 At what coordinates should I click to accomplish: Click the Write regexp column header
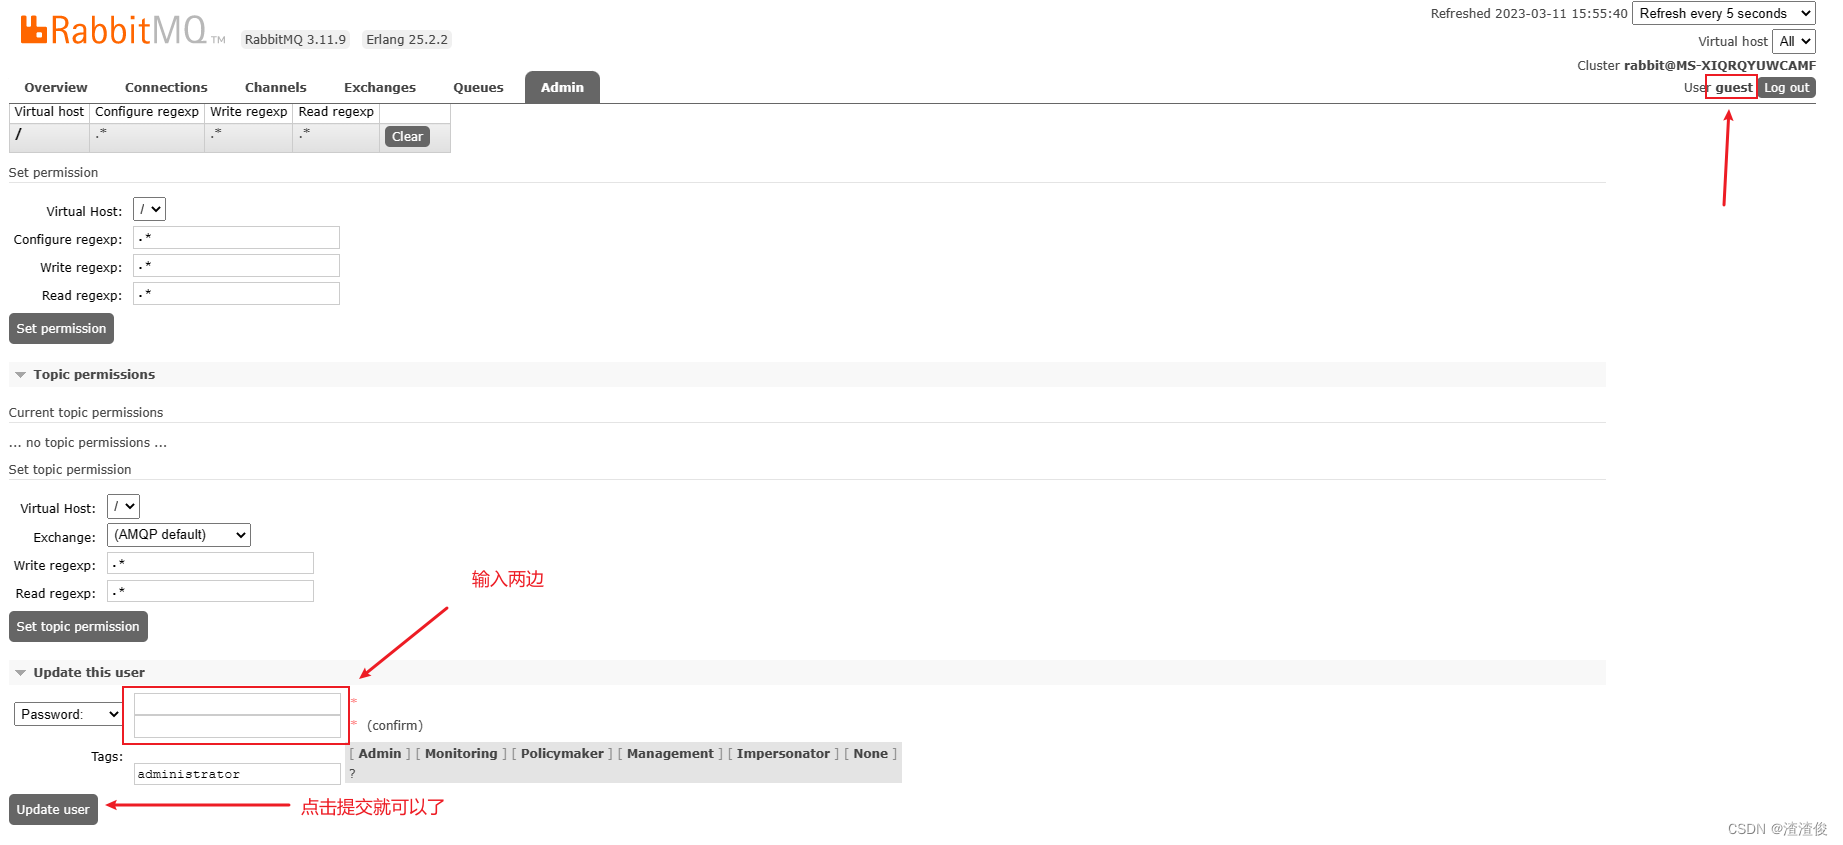point(248,112)
